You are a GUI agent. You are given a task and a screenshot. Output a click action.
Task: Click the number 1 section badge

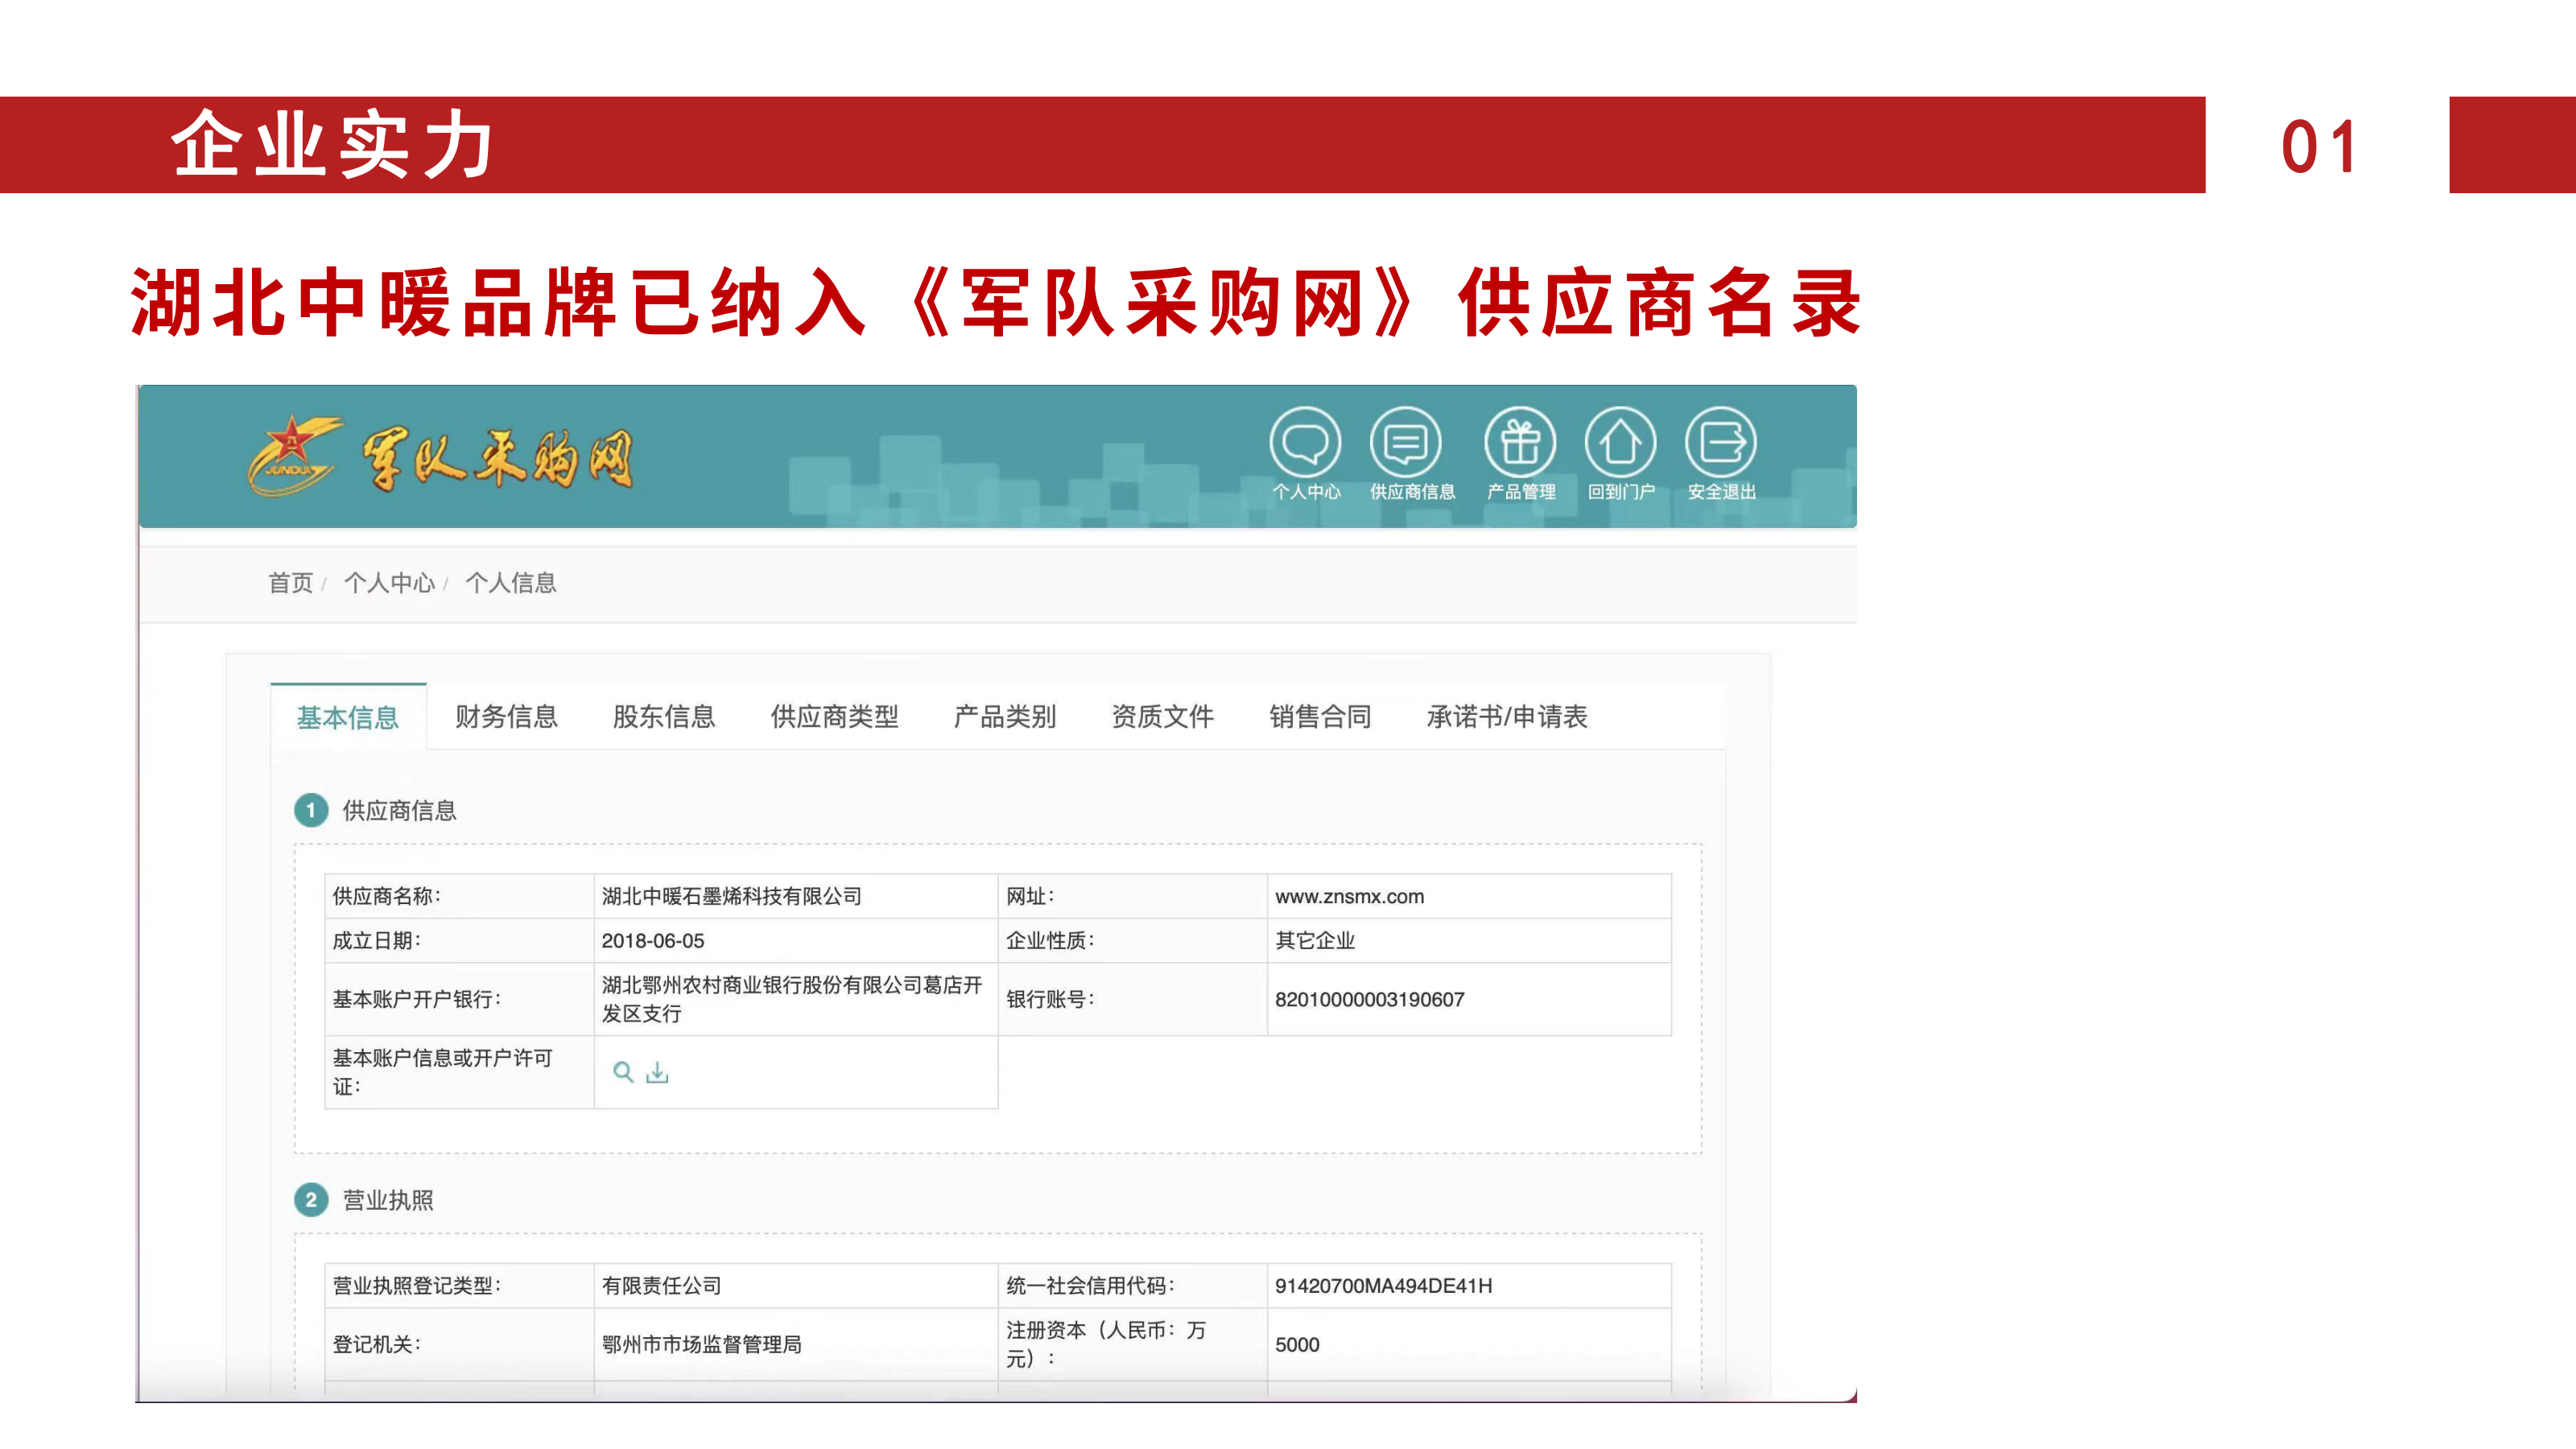(x=311, y=810)
